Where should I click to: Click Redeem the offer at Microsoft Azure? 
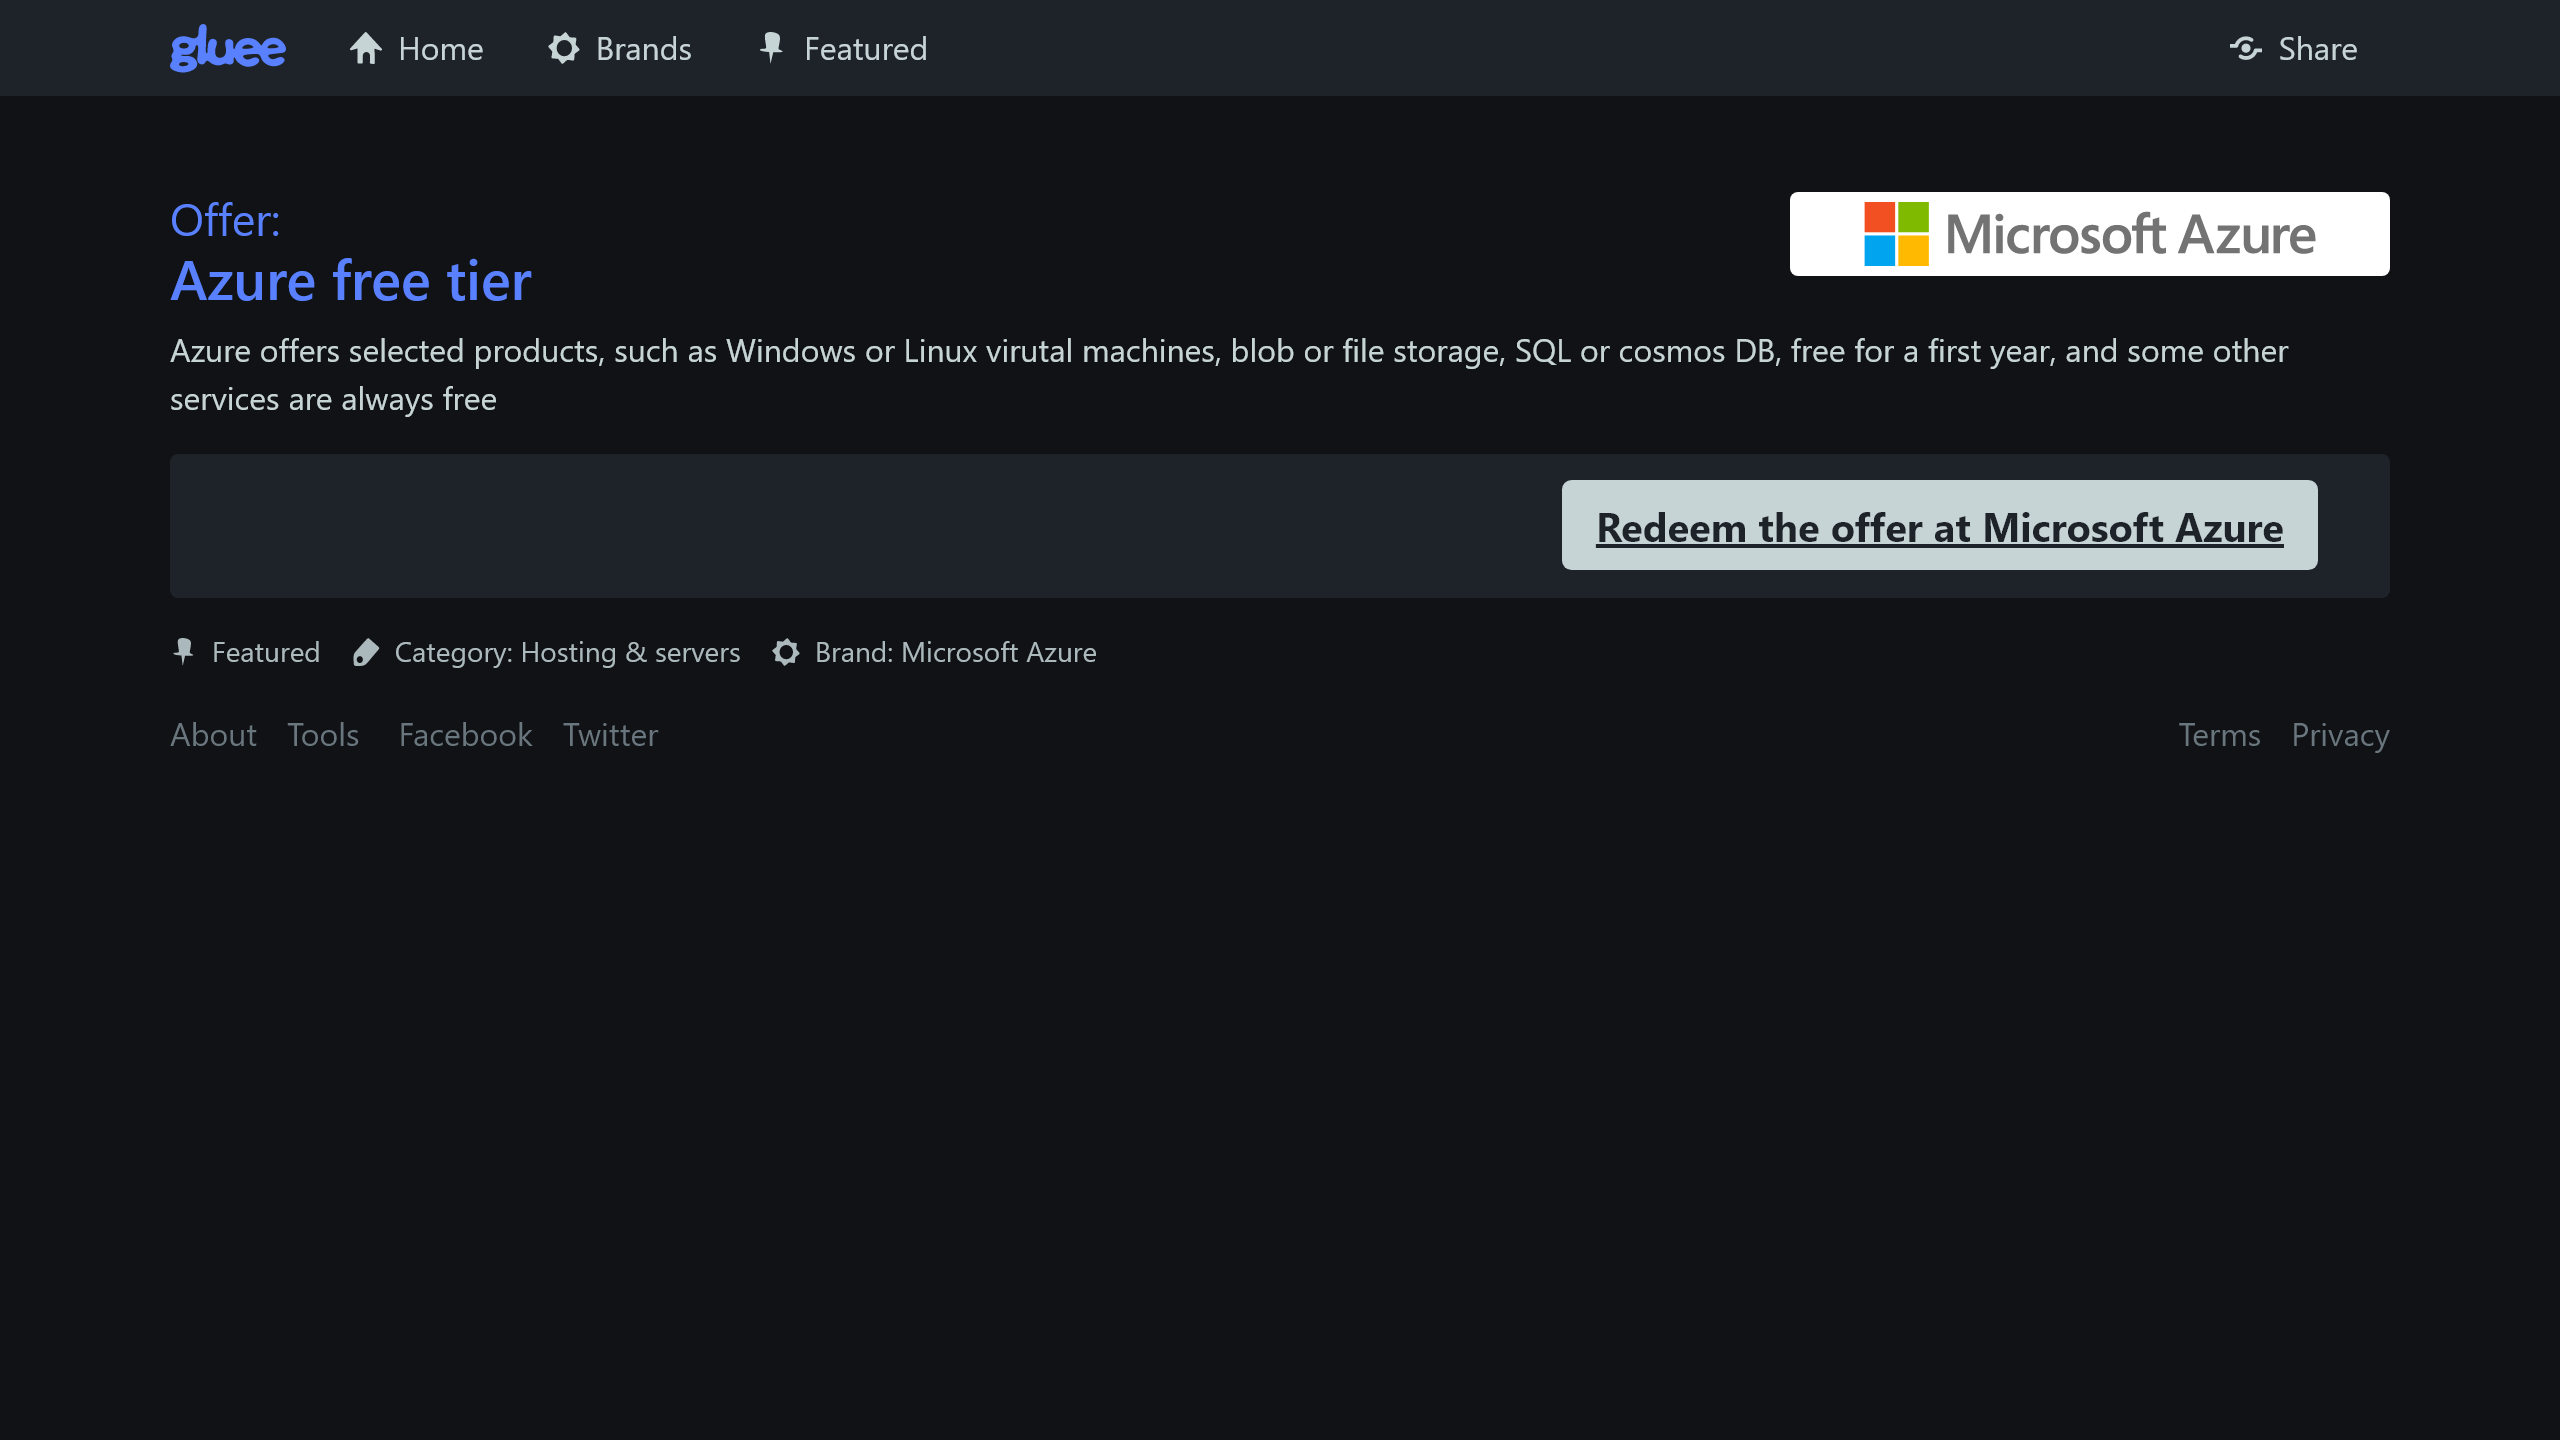pos(1940,526)
